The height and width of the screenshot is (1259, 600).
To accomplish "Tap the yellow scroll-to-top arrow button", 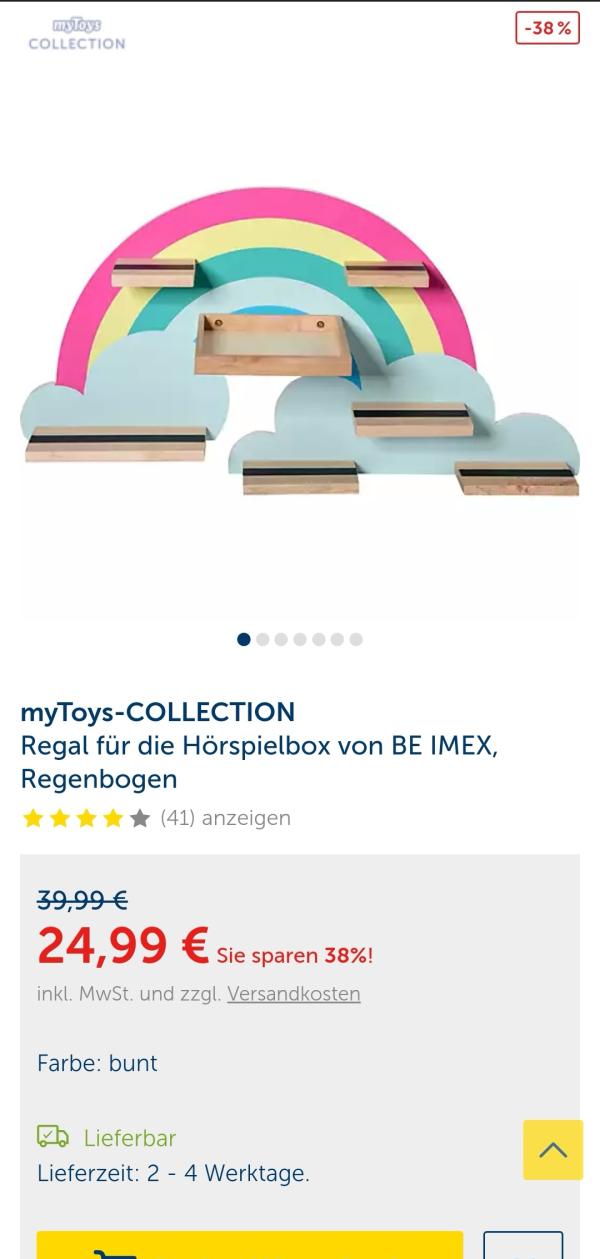I will coord(553,1150).
